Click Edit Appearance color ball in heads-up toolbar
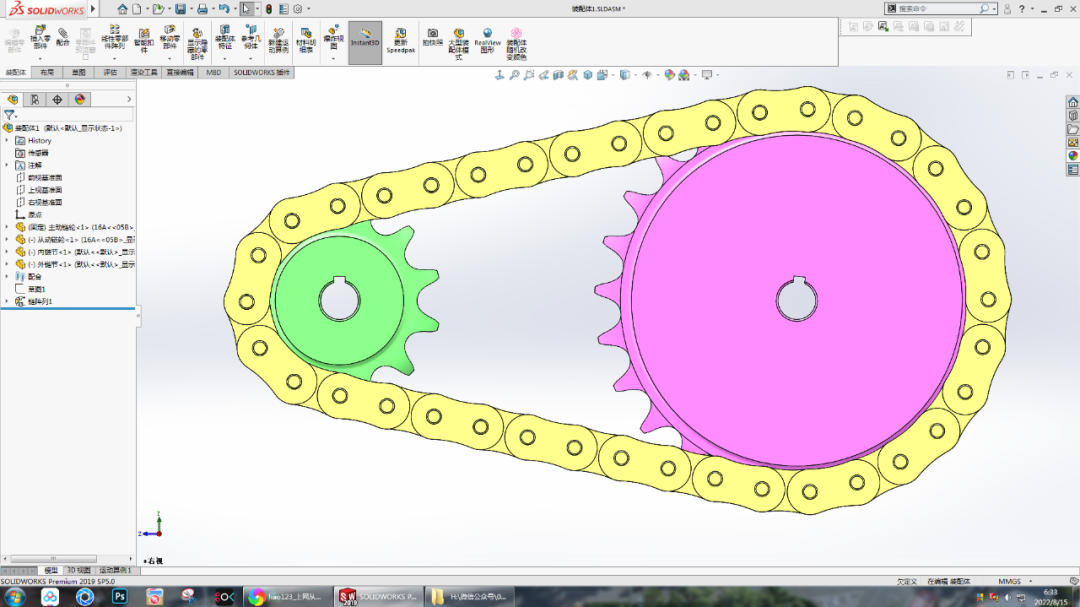The image size is (1080, 607). pyautogui.click(x=671, y=74)
